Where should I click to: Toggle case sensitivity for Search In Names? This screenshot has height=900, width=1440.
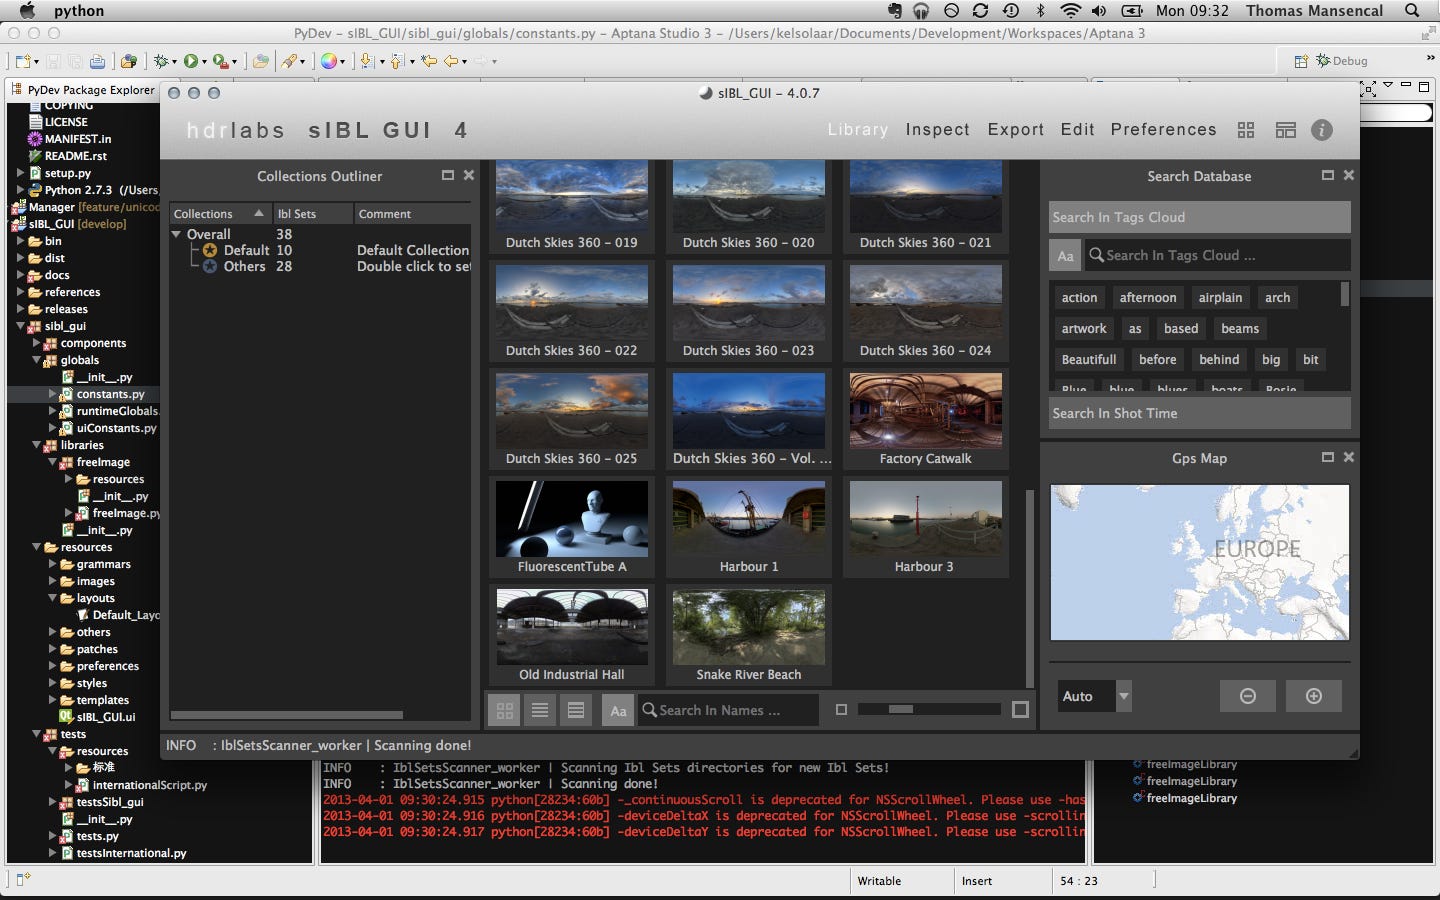pos(618,710)
